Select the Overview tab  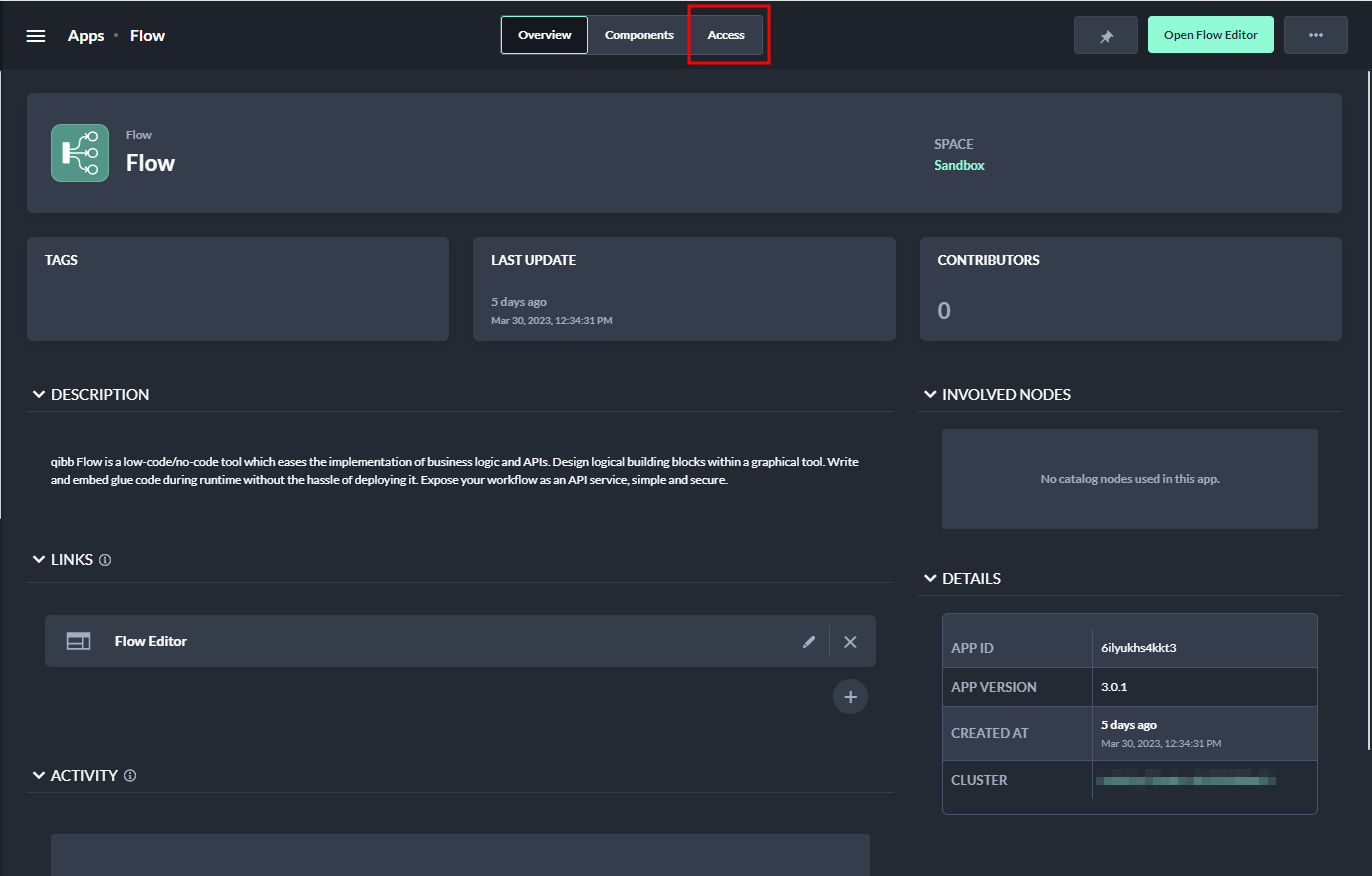[545, 35]
